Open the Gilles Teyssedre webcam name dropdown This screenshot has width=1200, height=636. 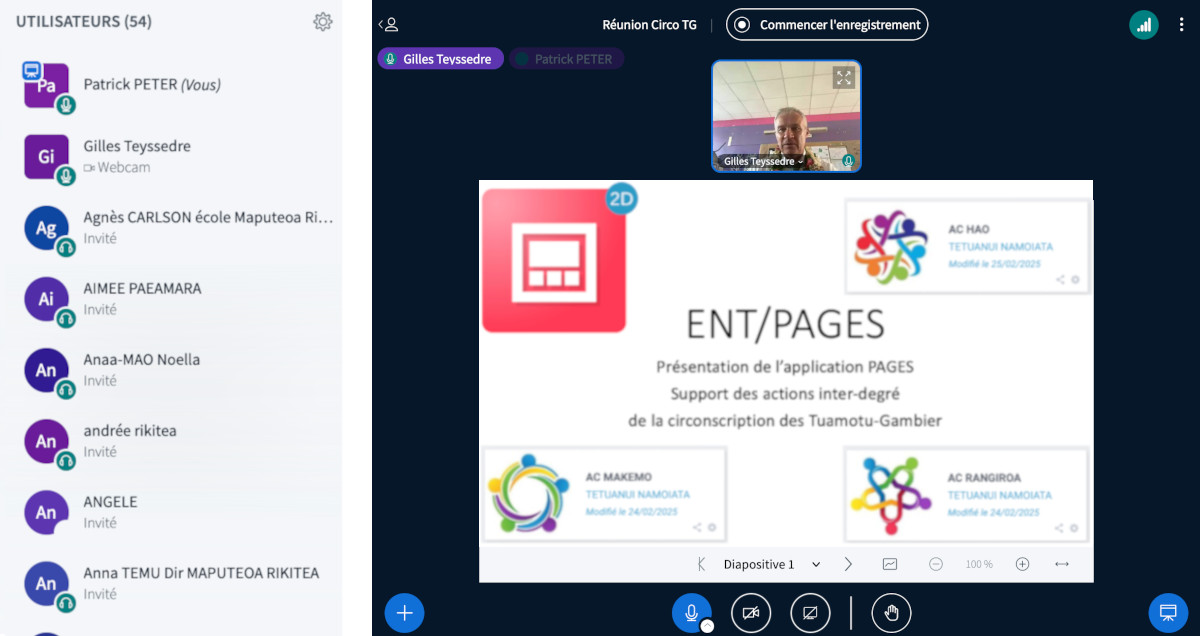(x=762, y=161)
